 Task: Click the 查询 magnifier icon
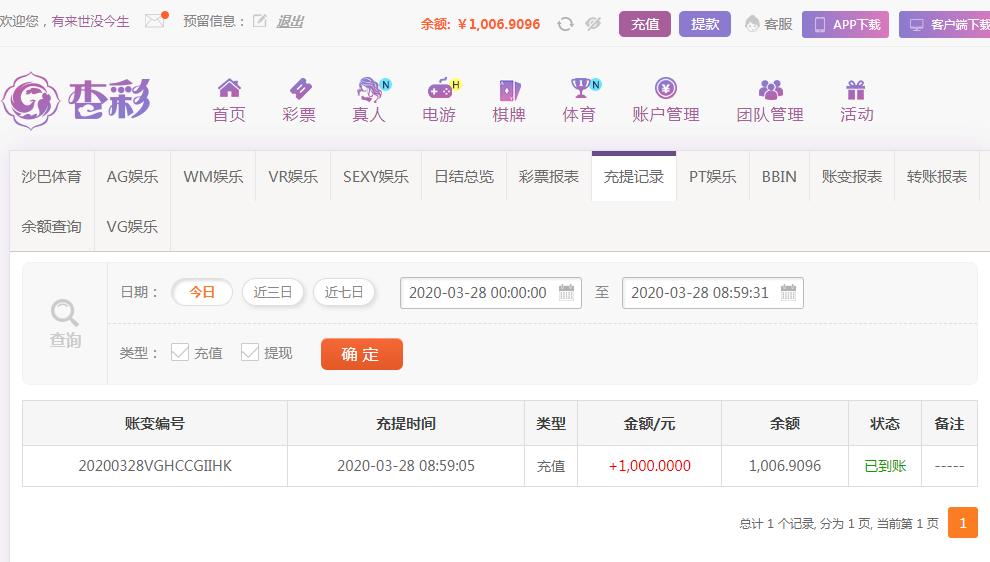[x=64, y=313]
